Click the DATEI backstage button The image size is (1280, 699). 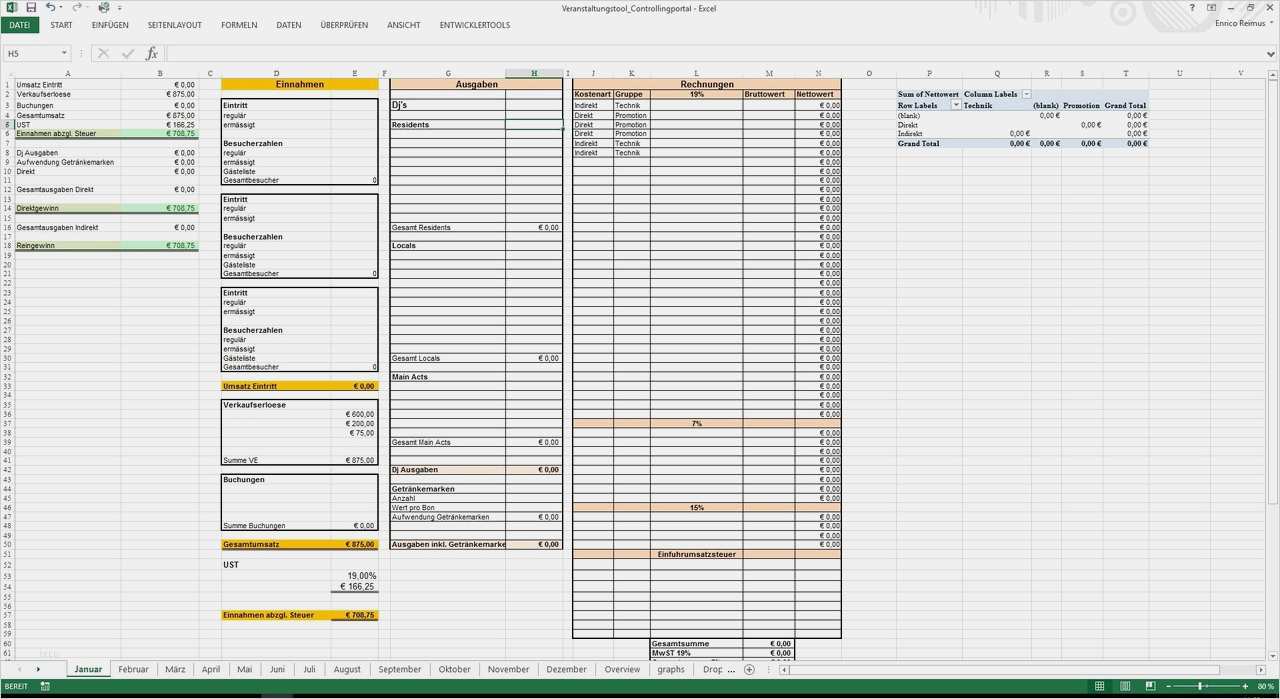coord(19,25)
